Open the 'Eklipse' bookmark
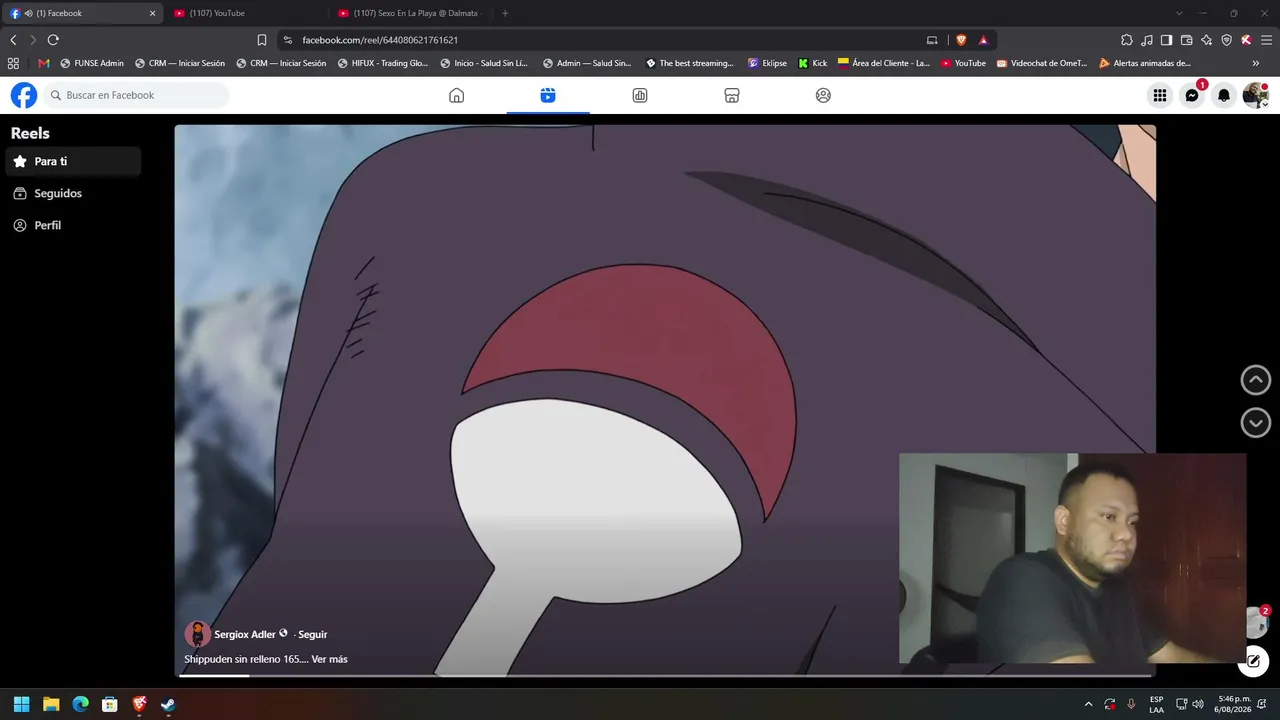This screenshot has height=720, width=1280. (767, 63)
